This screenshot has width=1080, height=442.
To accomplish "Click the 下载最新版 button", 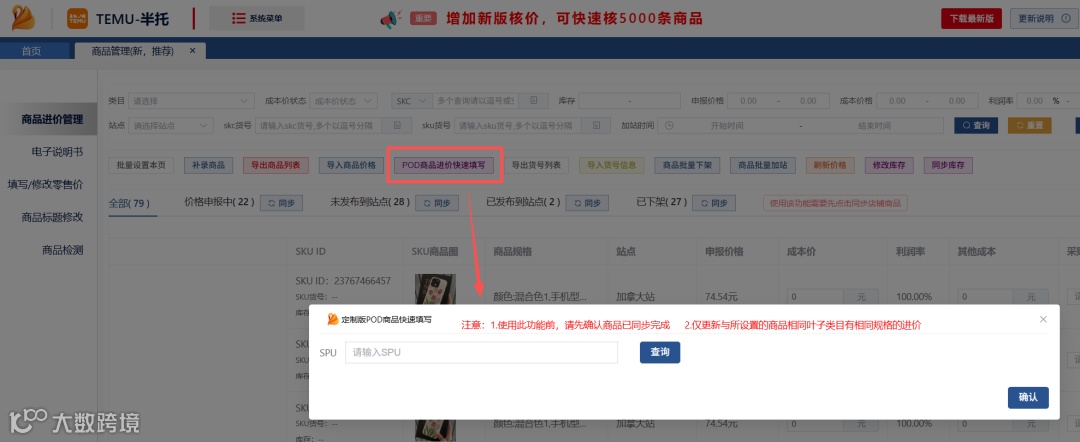I will coord(971,19).
